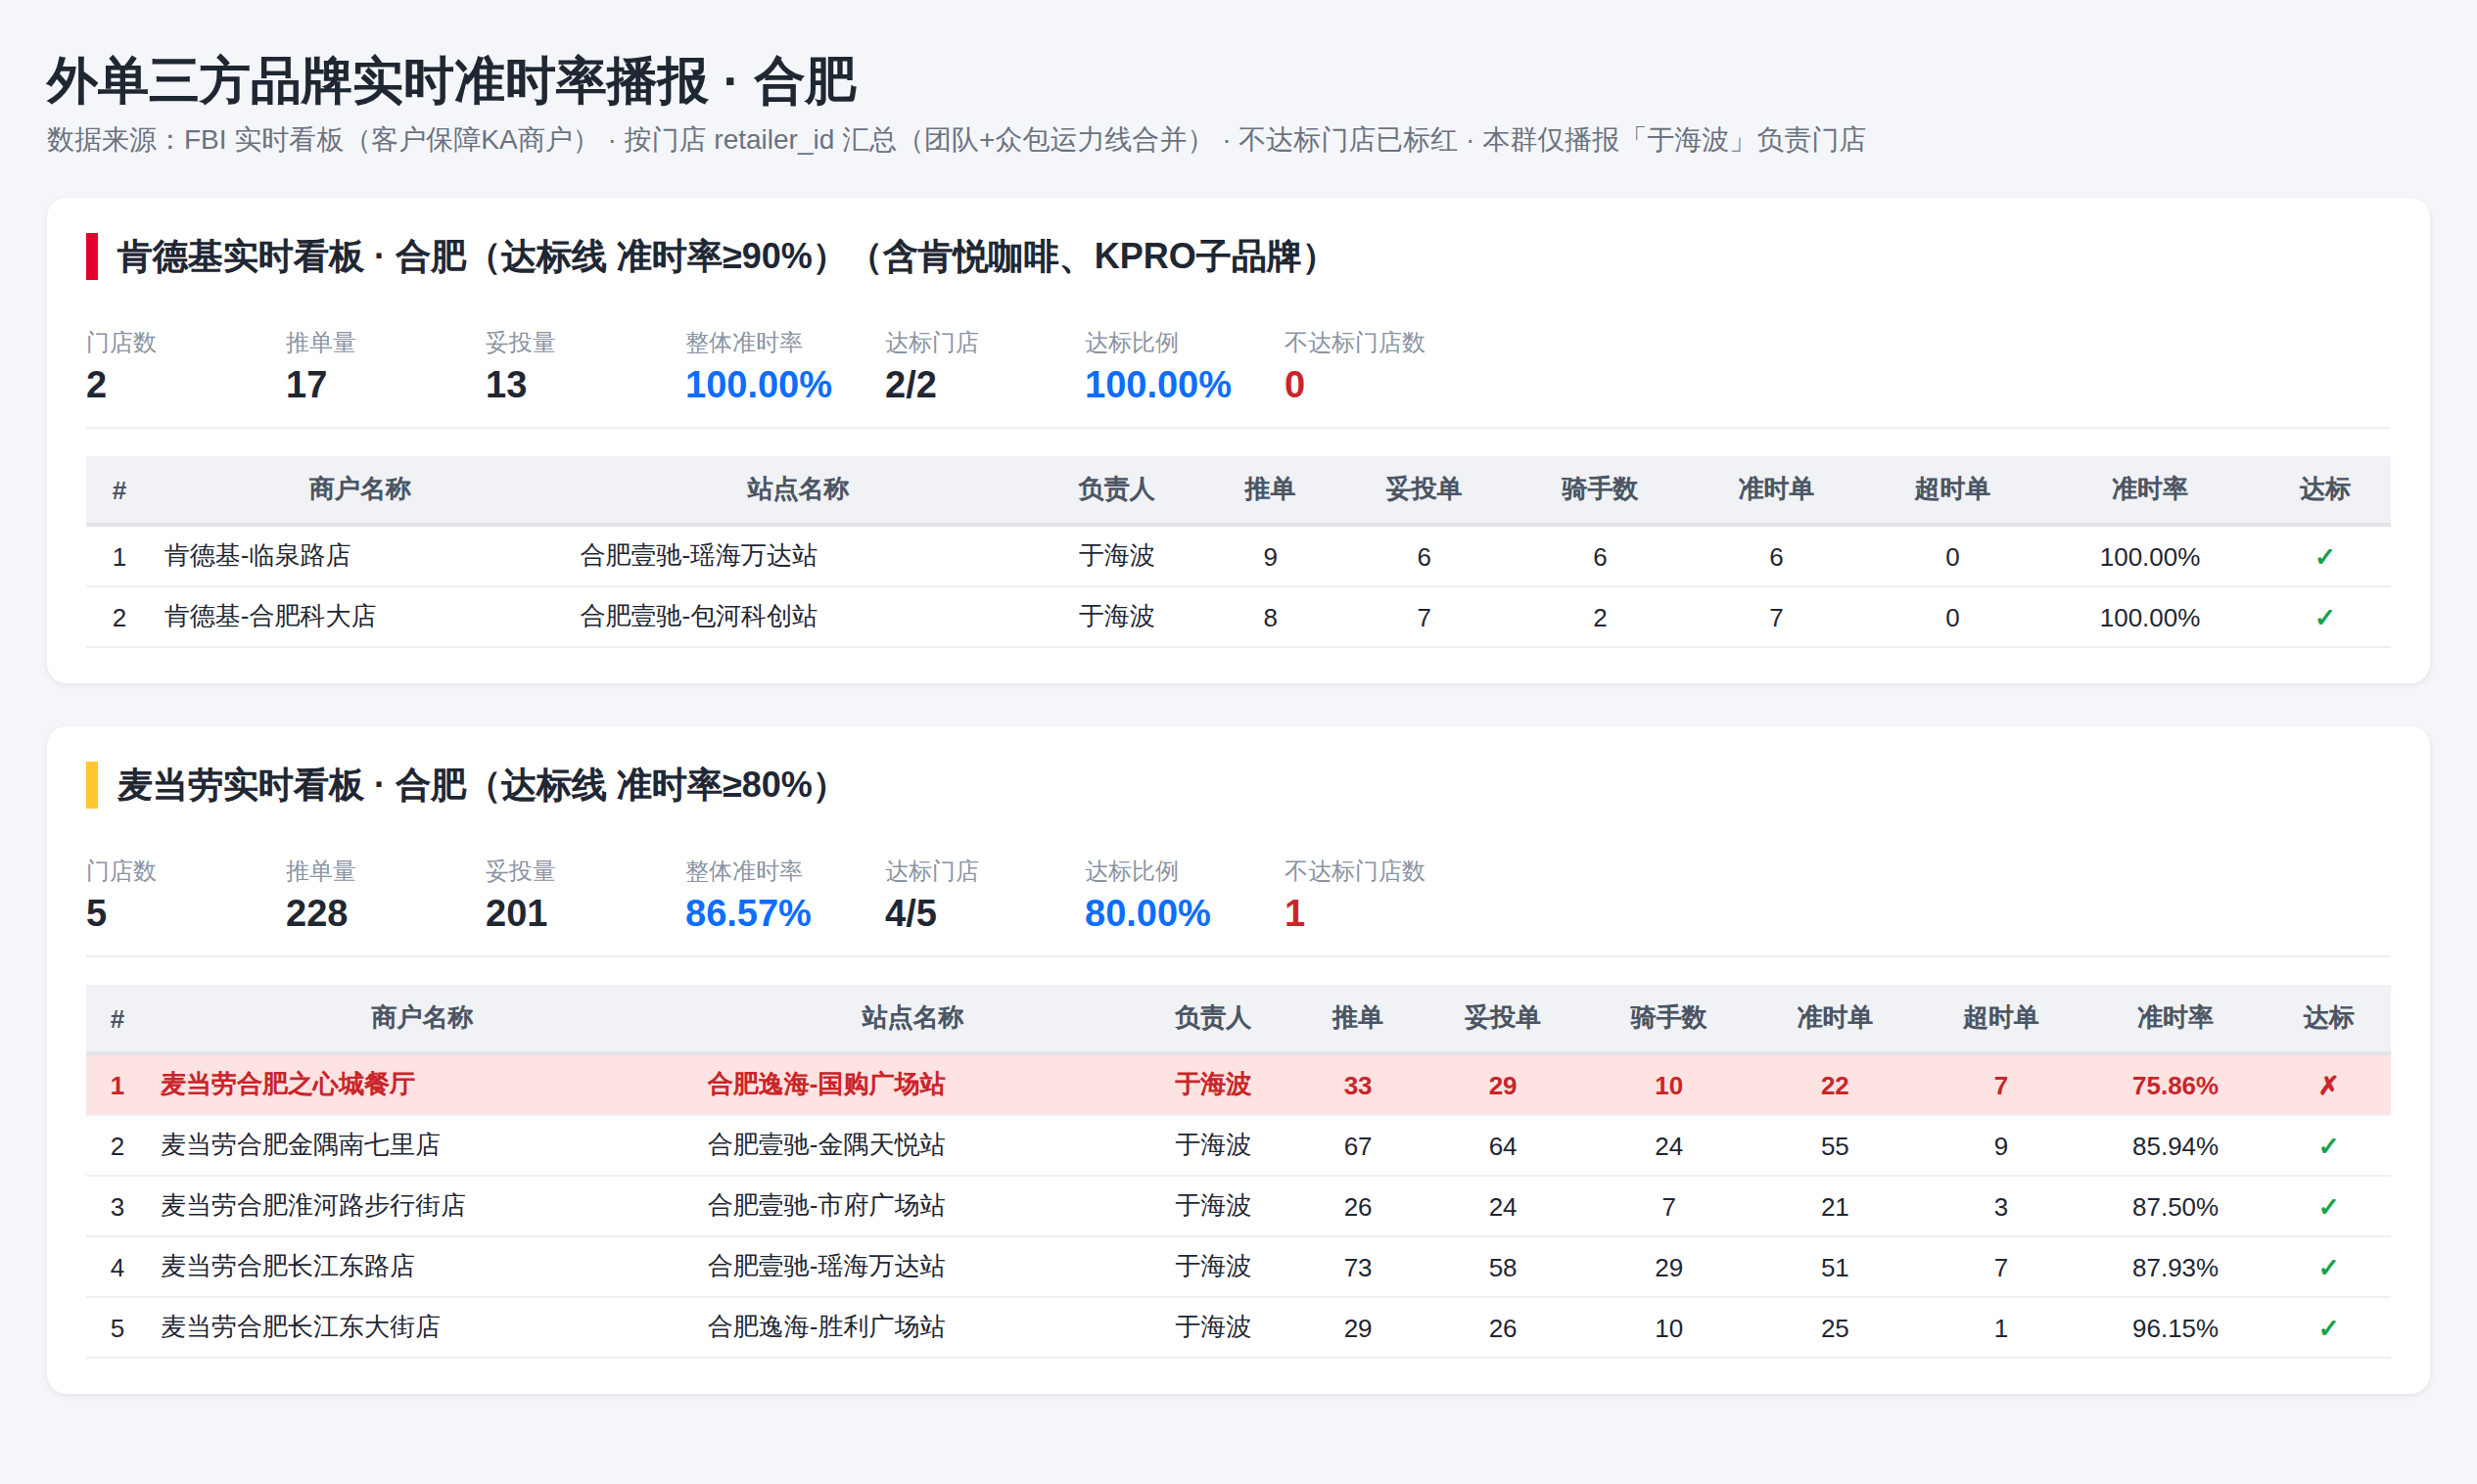The image size is (2477, 1484).
Task: Click on-time rate 87.50%
Action: point(2174,1207)
